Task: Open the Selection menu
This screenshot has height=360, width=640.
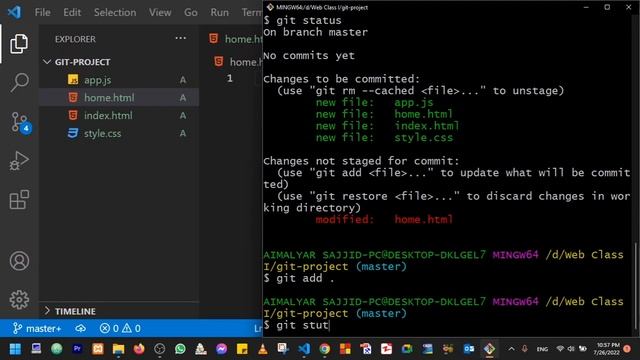Action: click(x=115, y=12)
